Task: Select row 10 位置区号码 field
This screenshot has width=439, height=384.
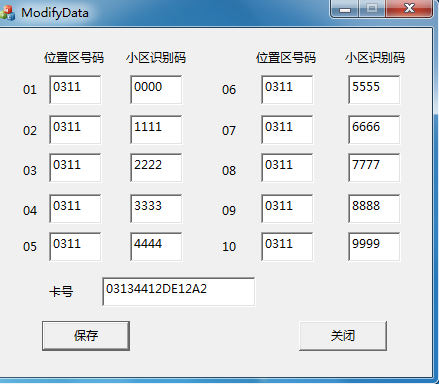Action: coord(287,247)
